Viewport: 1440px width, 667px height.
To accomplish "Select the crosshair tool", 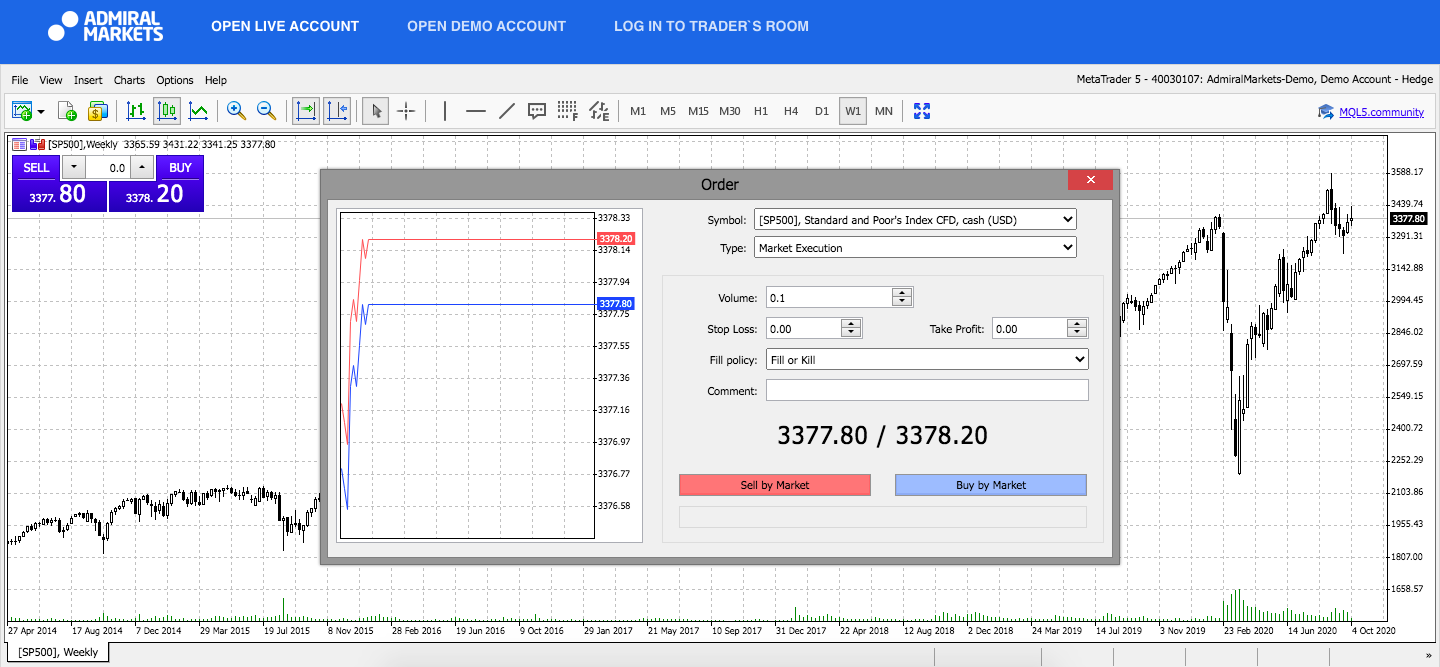I will (406, 110).
